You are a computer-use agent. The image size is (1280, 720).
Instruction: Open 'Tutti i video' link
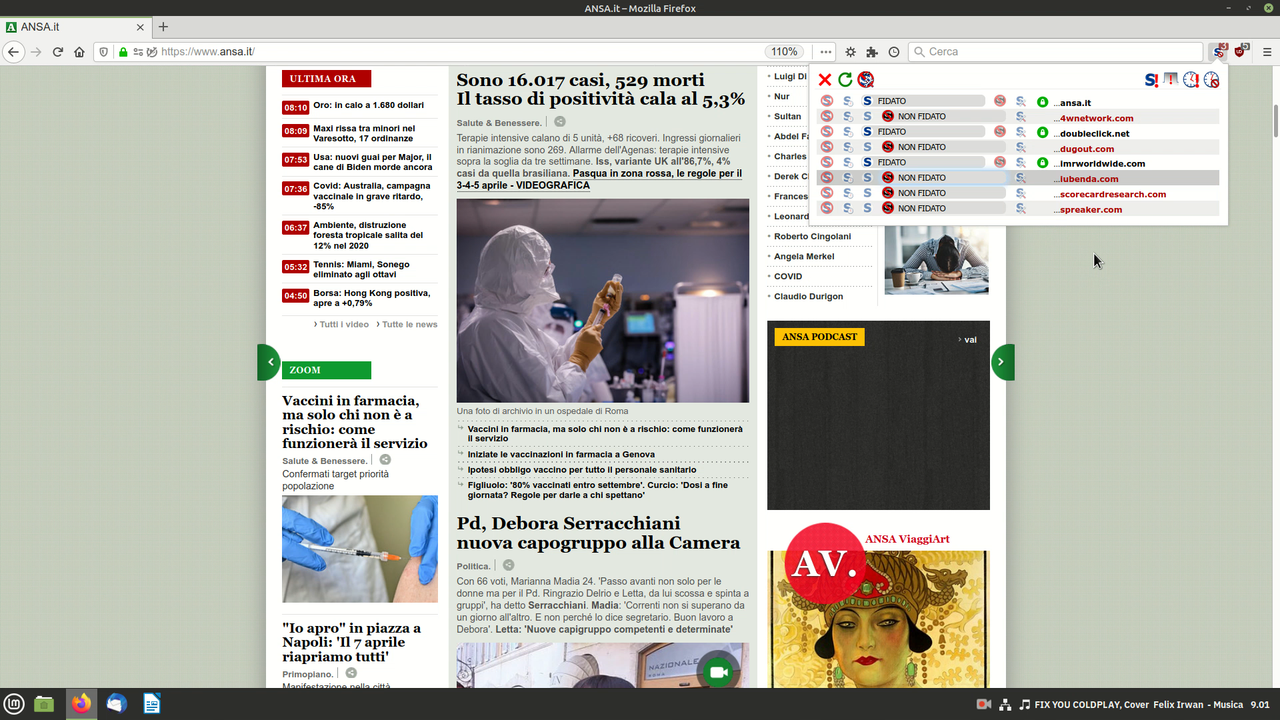coord(343,324)
